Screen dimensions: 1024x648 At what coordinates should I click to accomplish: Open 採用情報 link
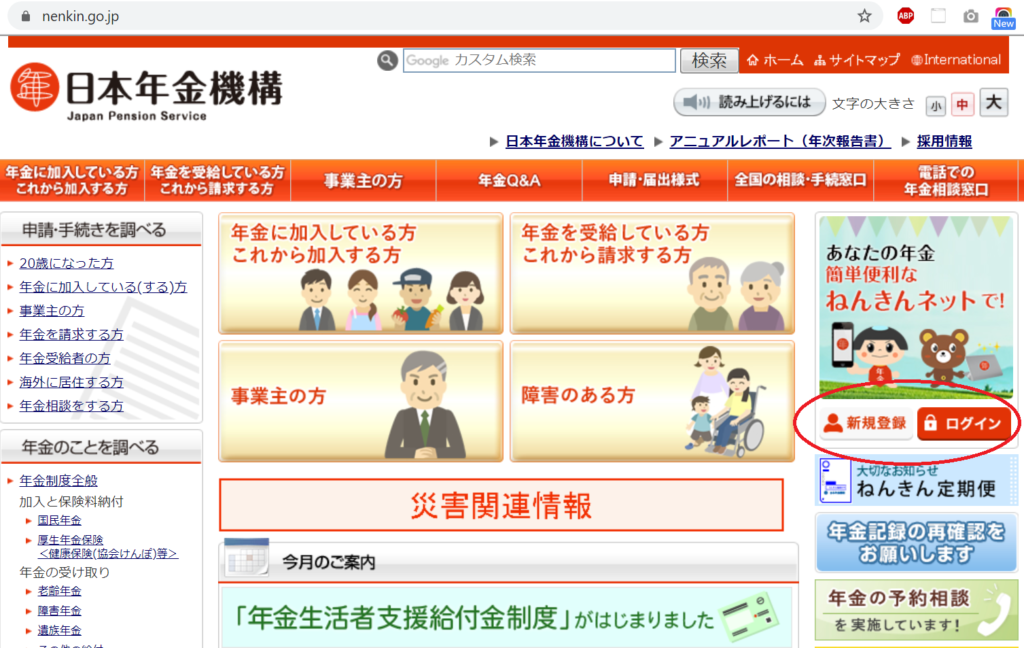tap(944, 141)
